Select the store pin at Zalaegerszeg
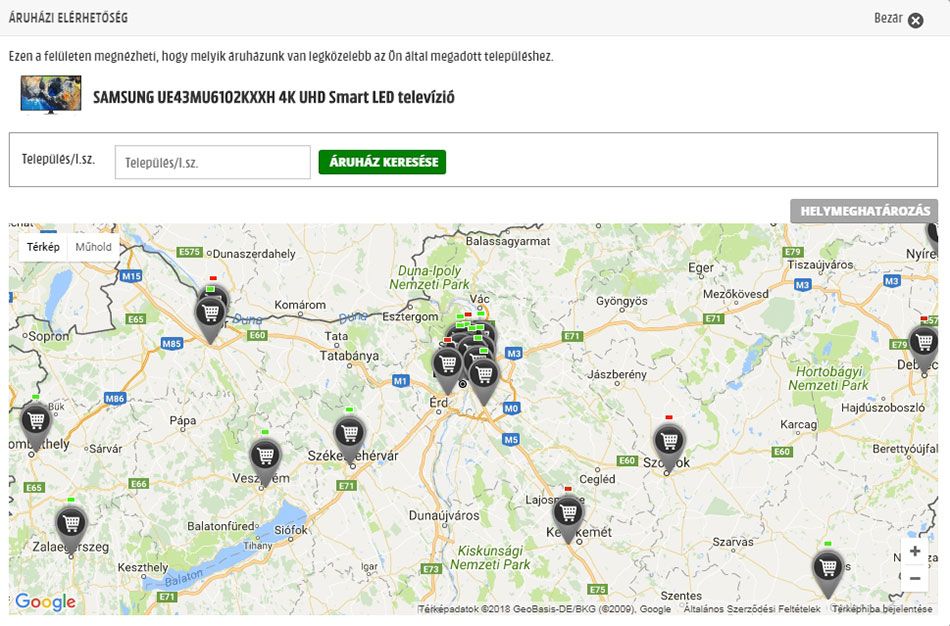 (70, 523)
